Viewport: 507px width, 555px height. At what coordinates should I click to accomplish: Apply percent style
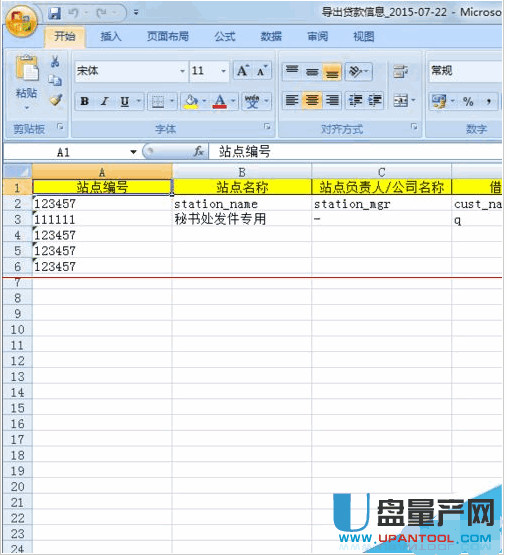click(468, 102)
